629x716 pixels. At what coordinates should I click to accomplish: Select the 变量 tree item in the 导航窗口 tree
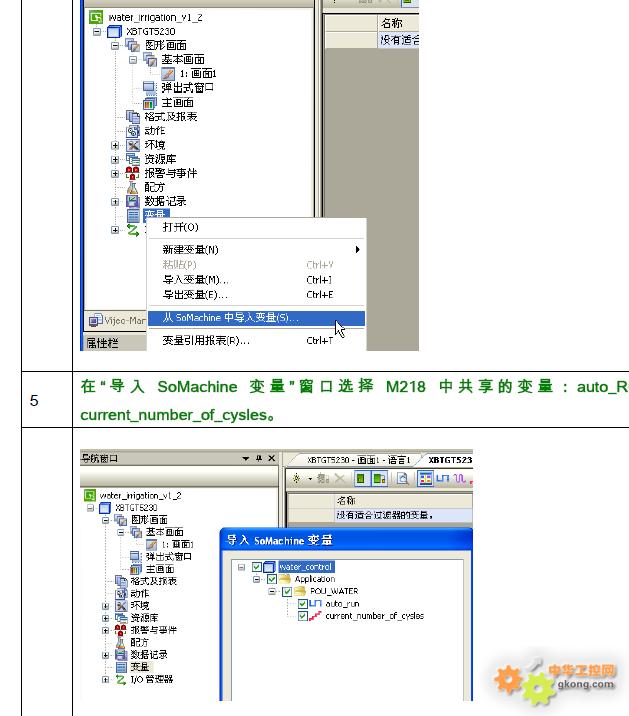pos(140,667)
